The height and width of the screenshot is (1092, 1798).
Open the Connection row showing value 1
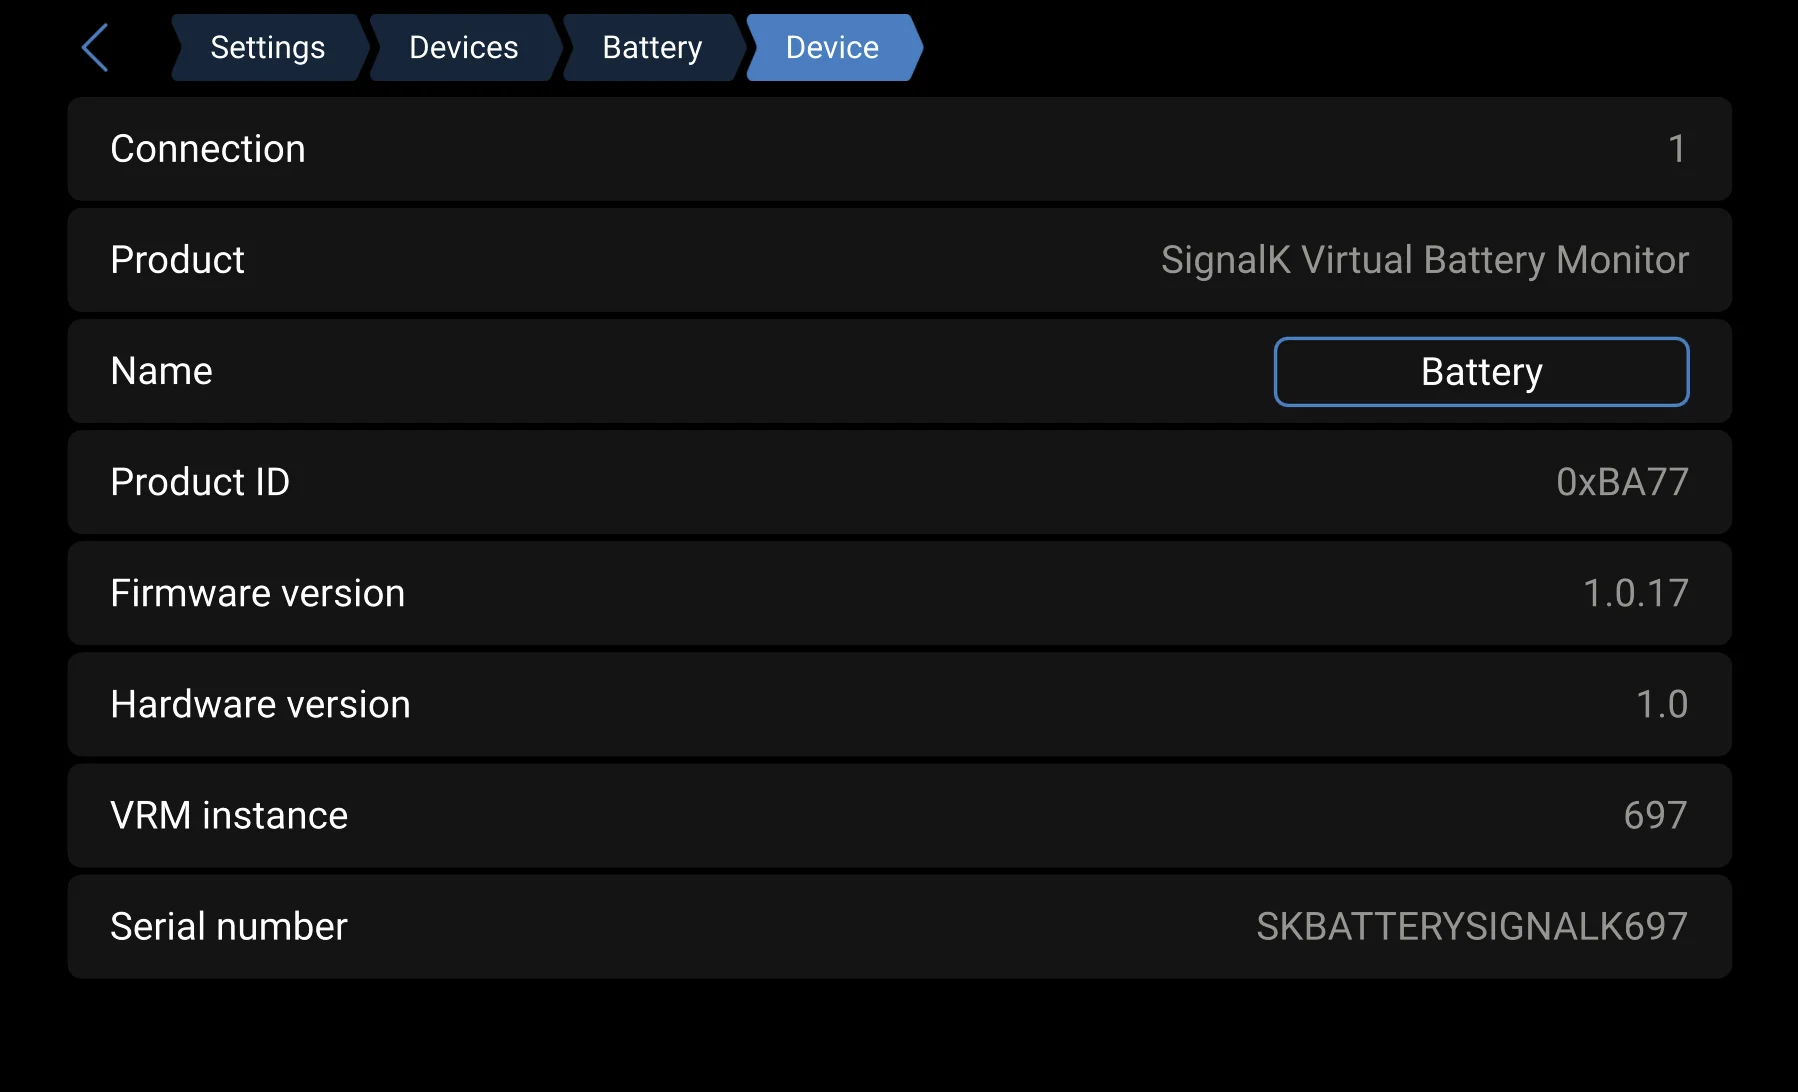click(x=898, y=148)
